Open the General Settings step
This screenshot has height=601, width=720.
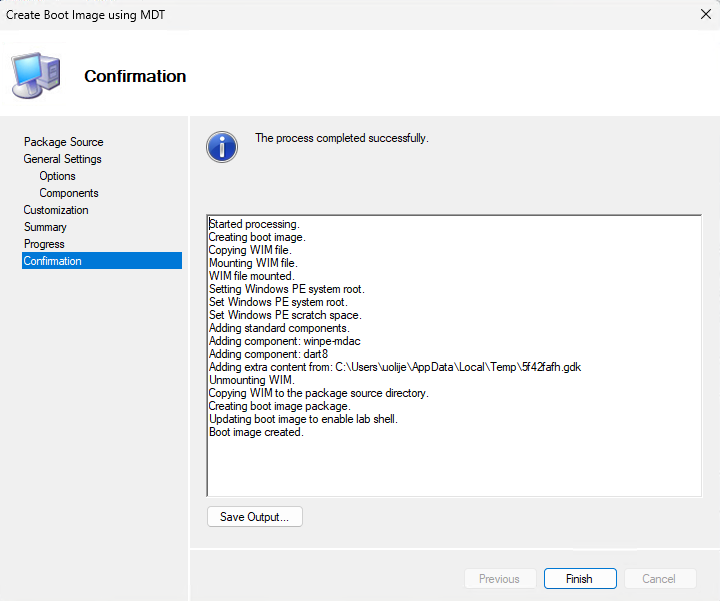point(63,159)
